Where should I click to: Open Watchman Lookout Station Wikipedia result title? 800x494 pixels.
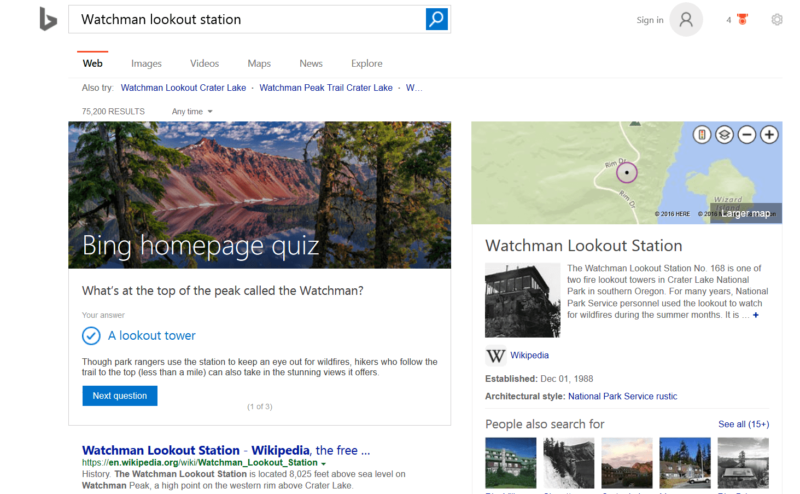tap(226, 450)
